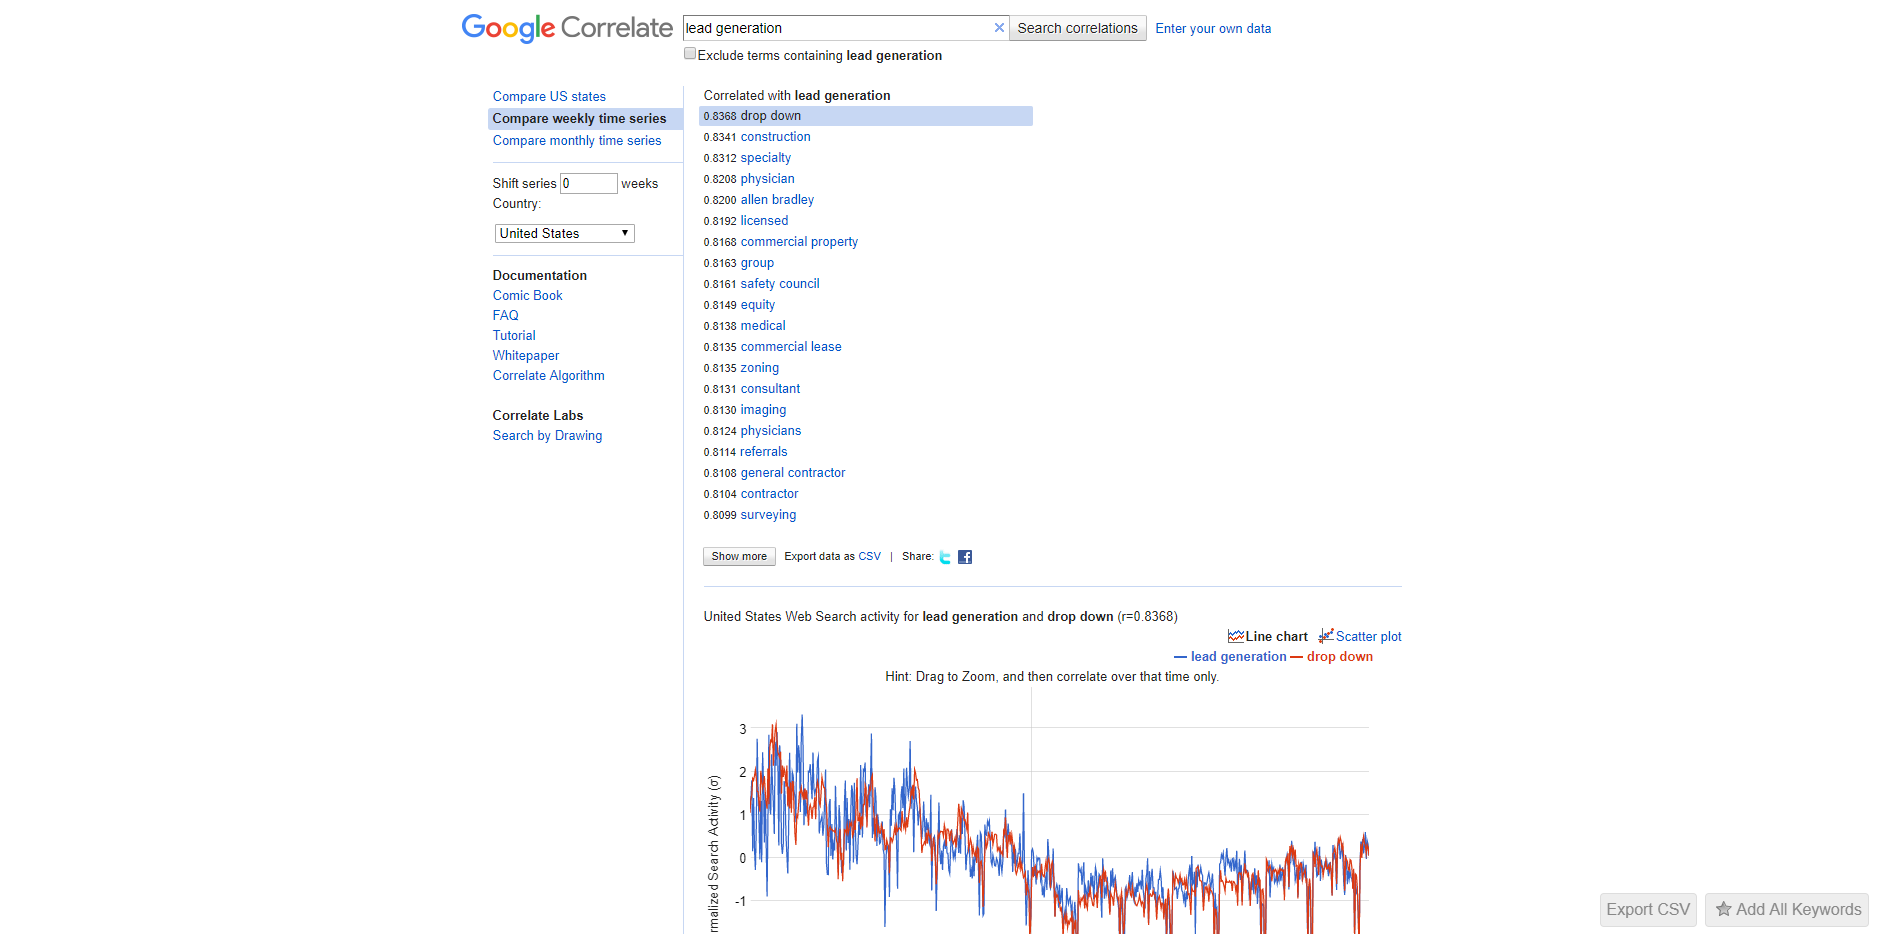The image size is (1883, 934).
Task: Open the Enter your own data link
Action: 1213,28
